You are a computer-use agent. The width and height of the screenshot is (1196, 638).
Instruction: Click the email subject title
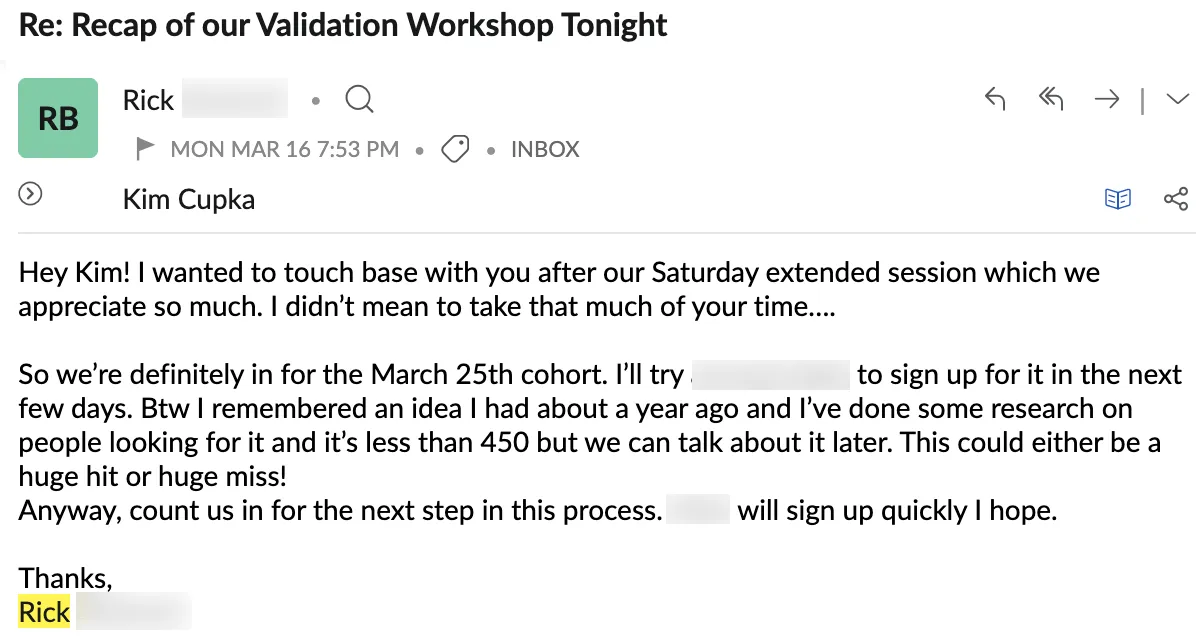coord(343,24)
